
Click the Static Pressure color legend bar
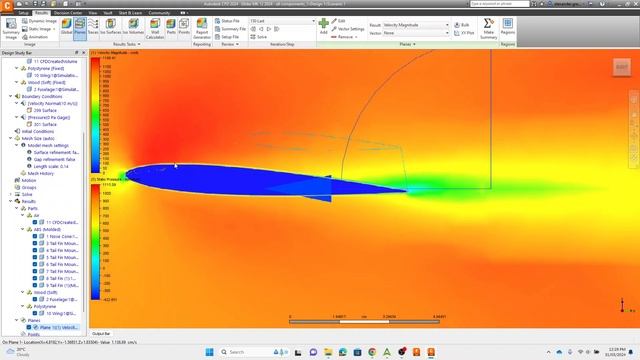pyautogui.click(x=95, y=242)
